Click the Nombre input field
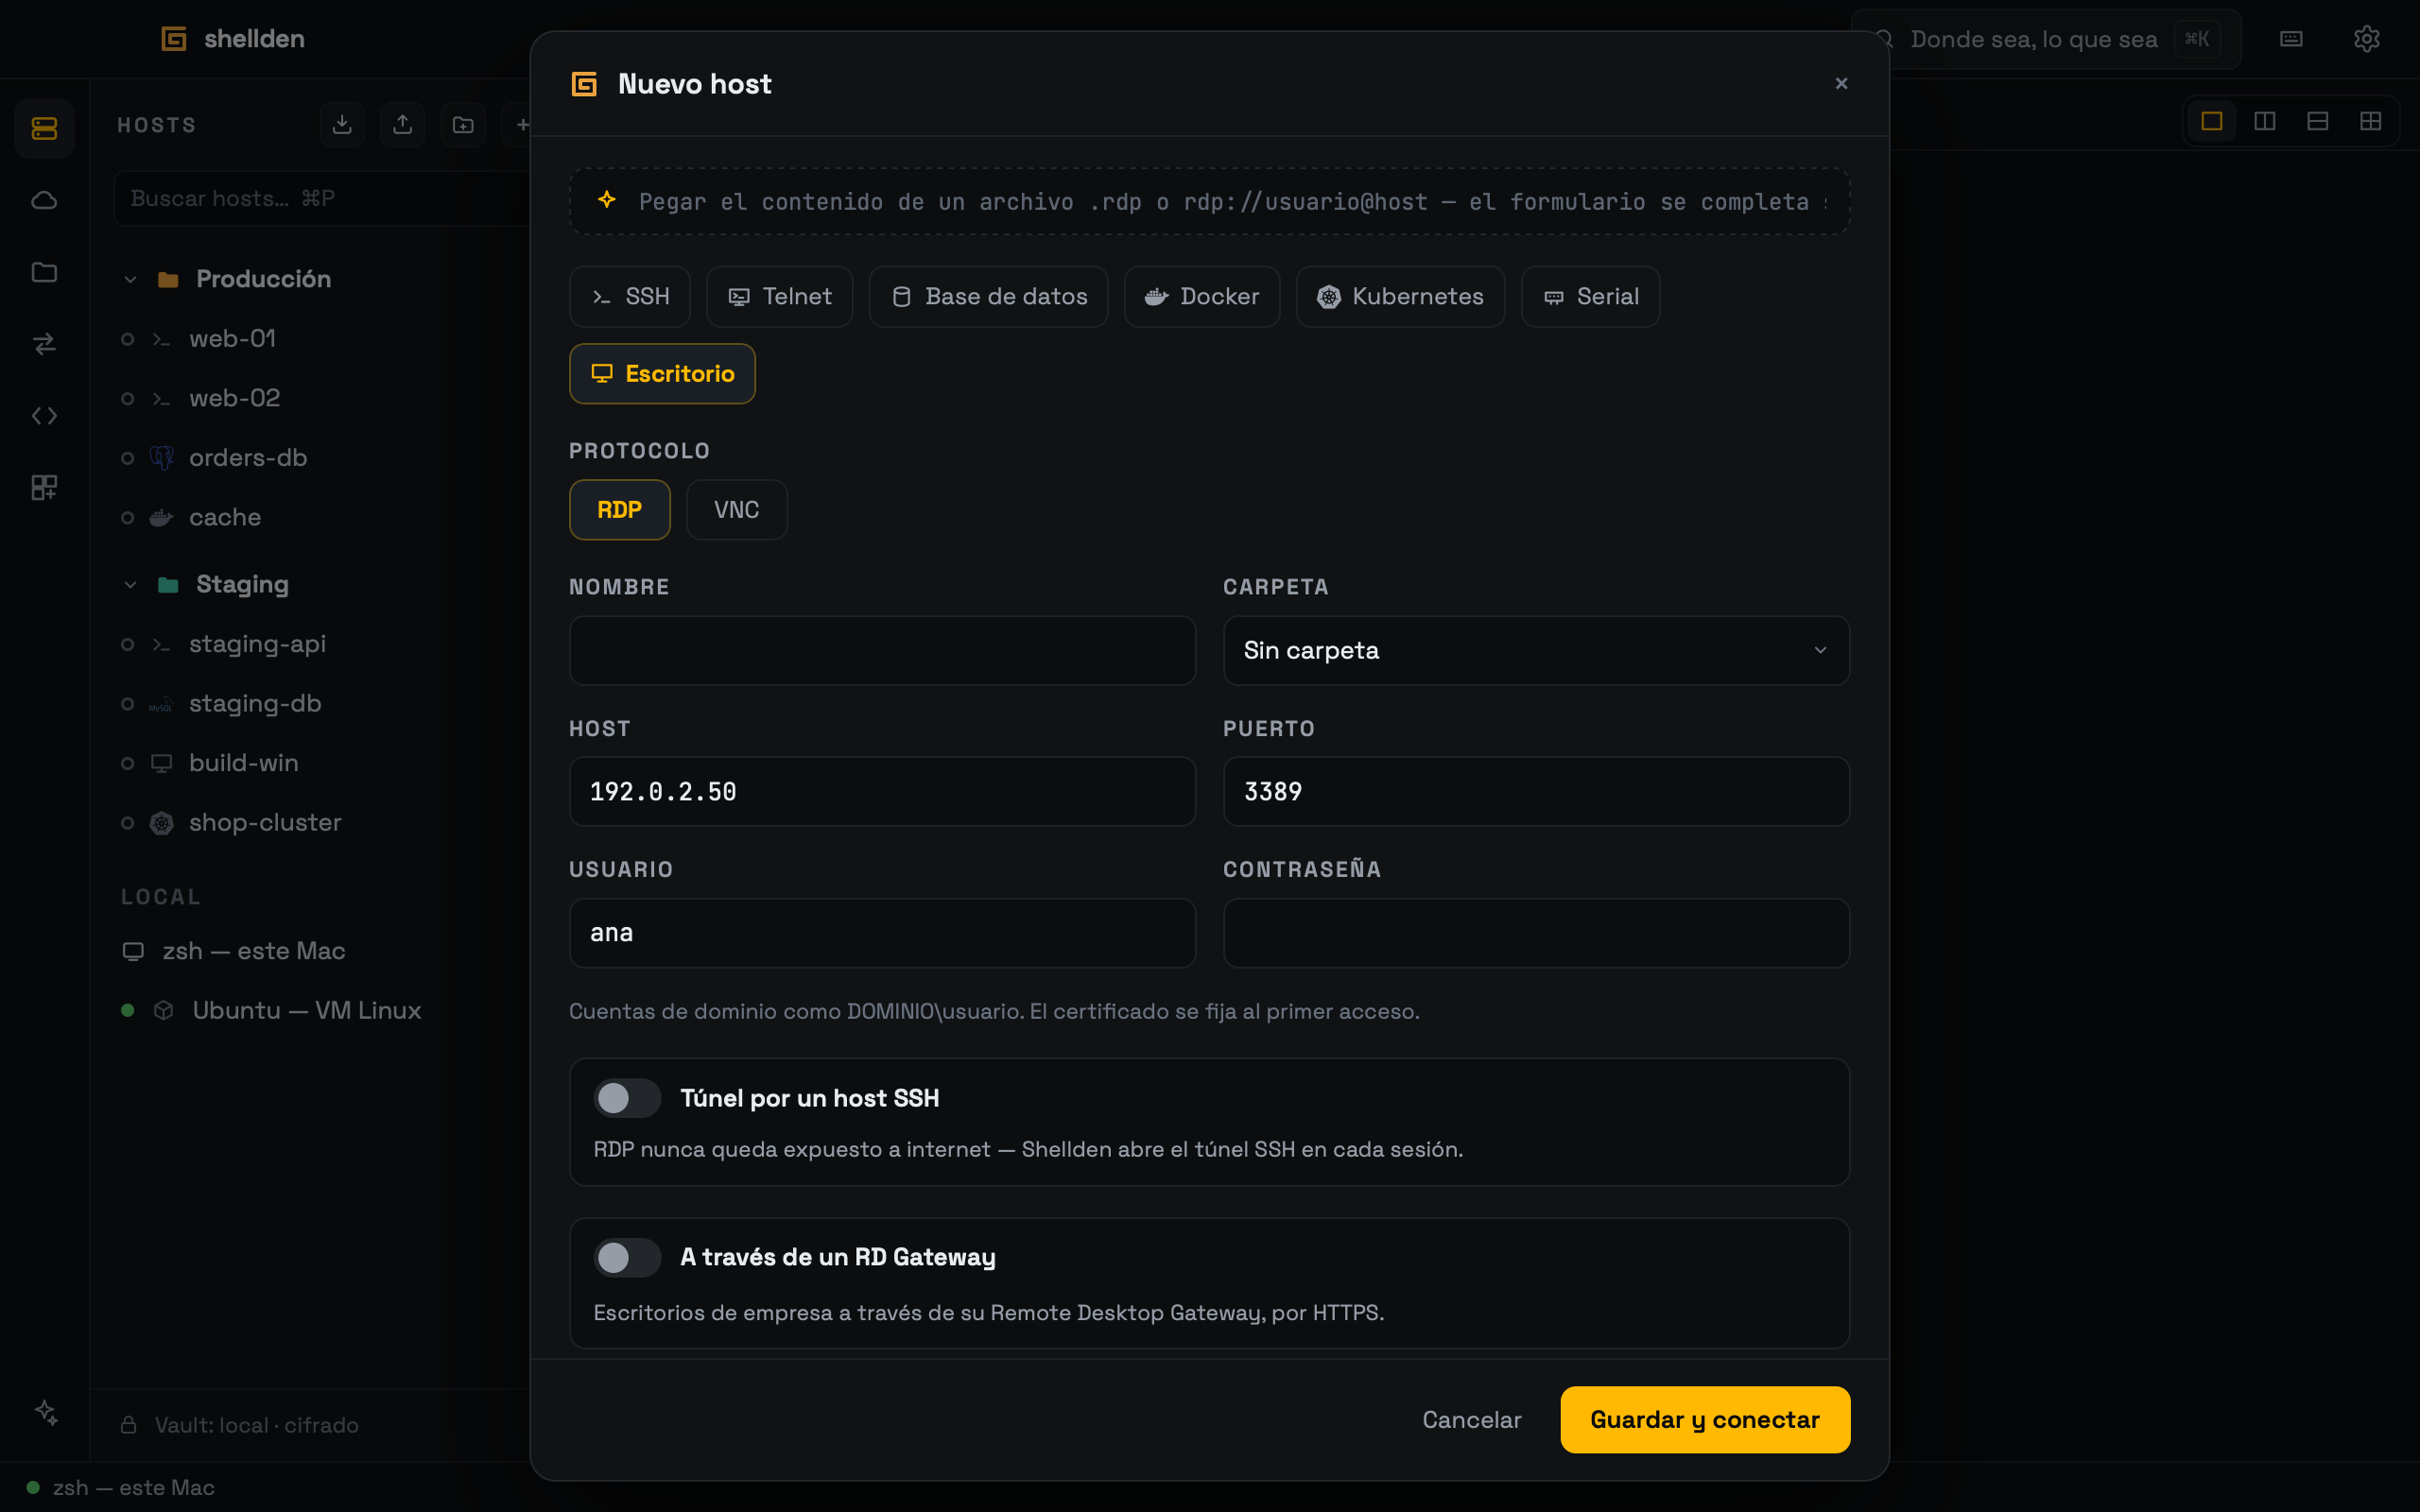This screenshot has height=1512, width=2420. (882, 650)
